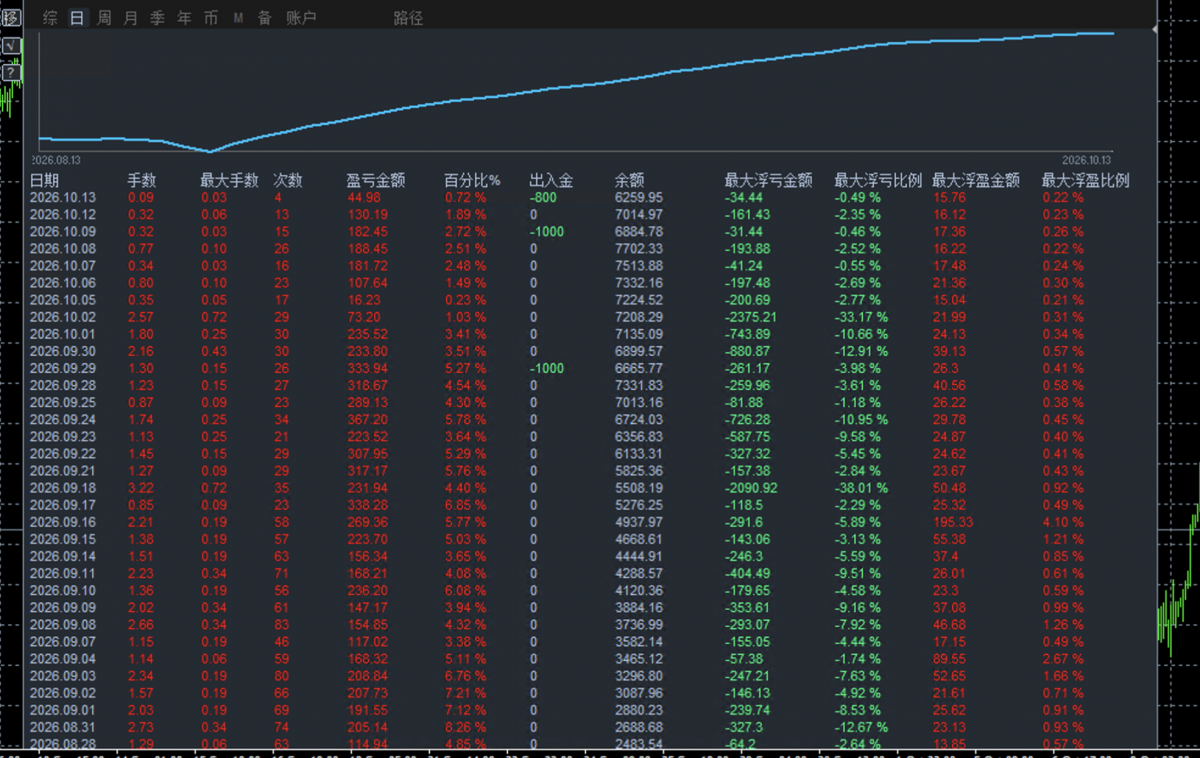Click the 最大浮盈比例 column header
The width and height of the screenshot is (1200, 758).
[x=1086, y=181]
